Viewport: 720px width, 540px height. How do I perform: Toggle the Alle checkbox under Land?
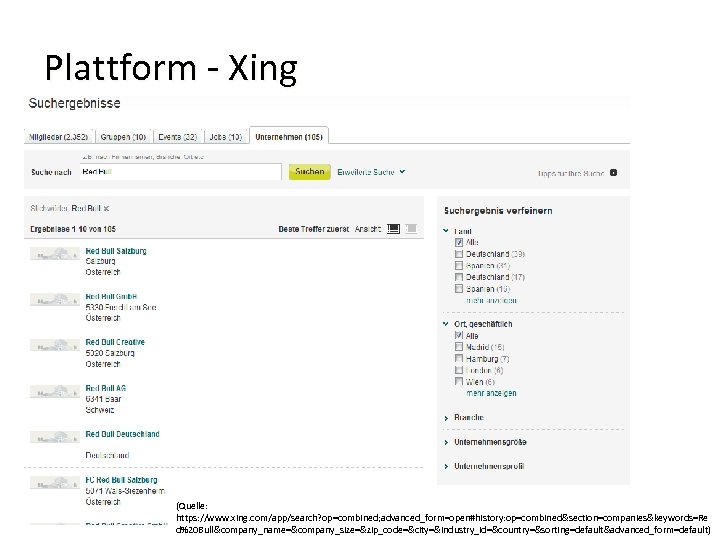(459, 242)
